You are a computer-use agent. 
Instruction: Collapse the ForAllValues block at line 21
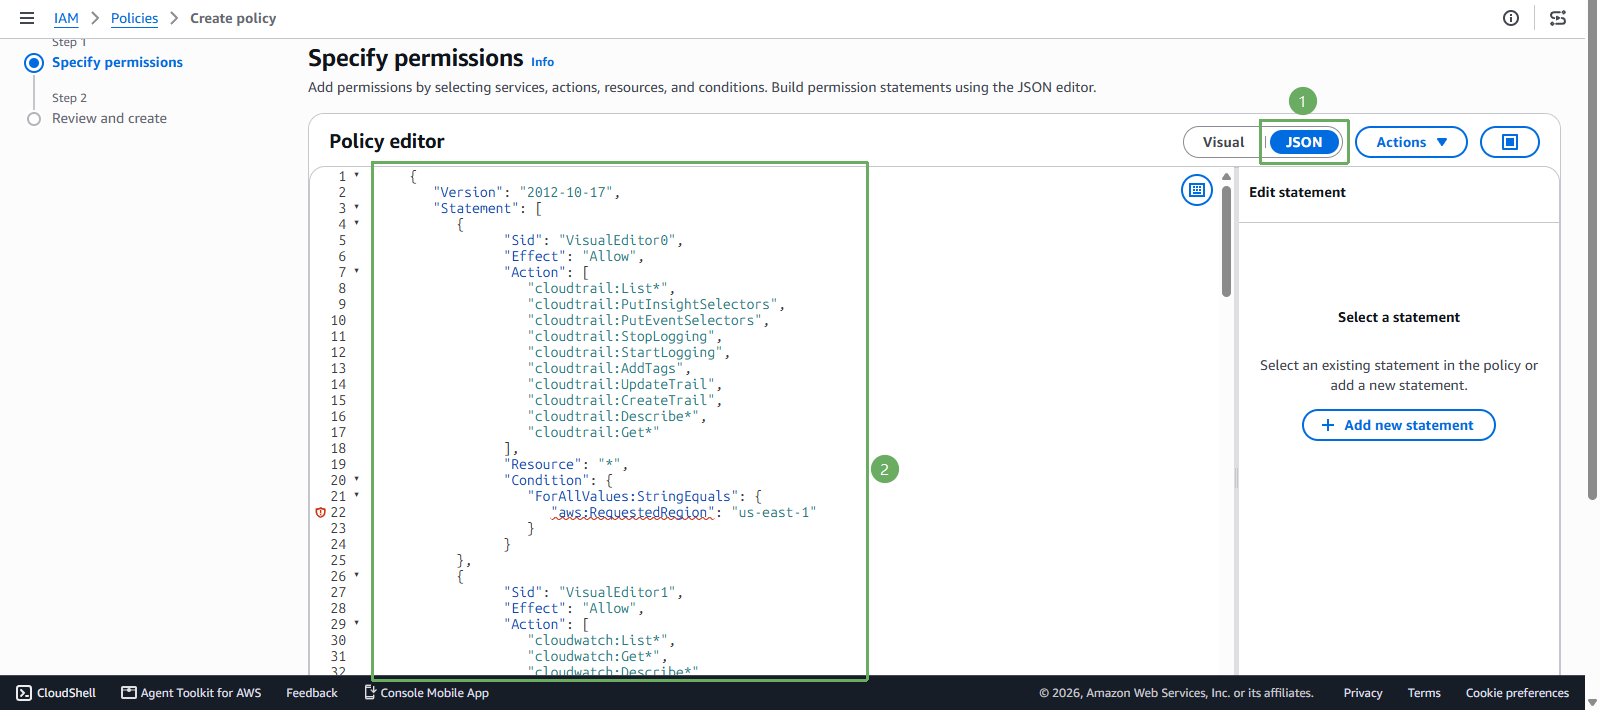click(x=357, y=496)
